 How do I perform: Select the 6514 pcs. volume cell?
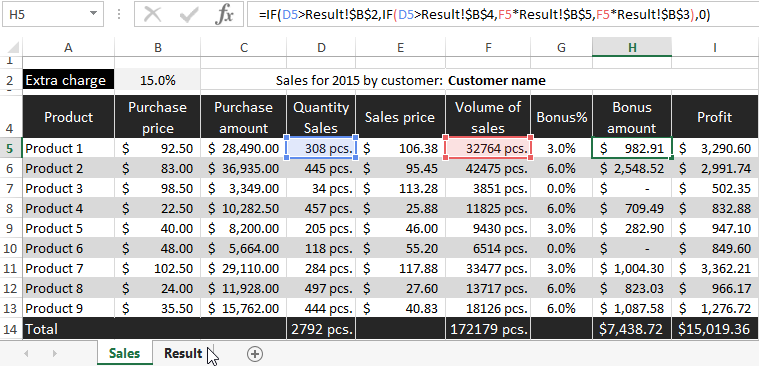pos(488,248)
